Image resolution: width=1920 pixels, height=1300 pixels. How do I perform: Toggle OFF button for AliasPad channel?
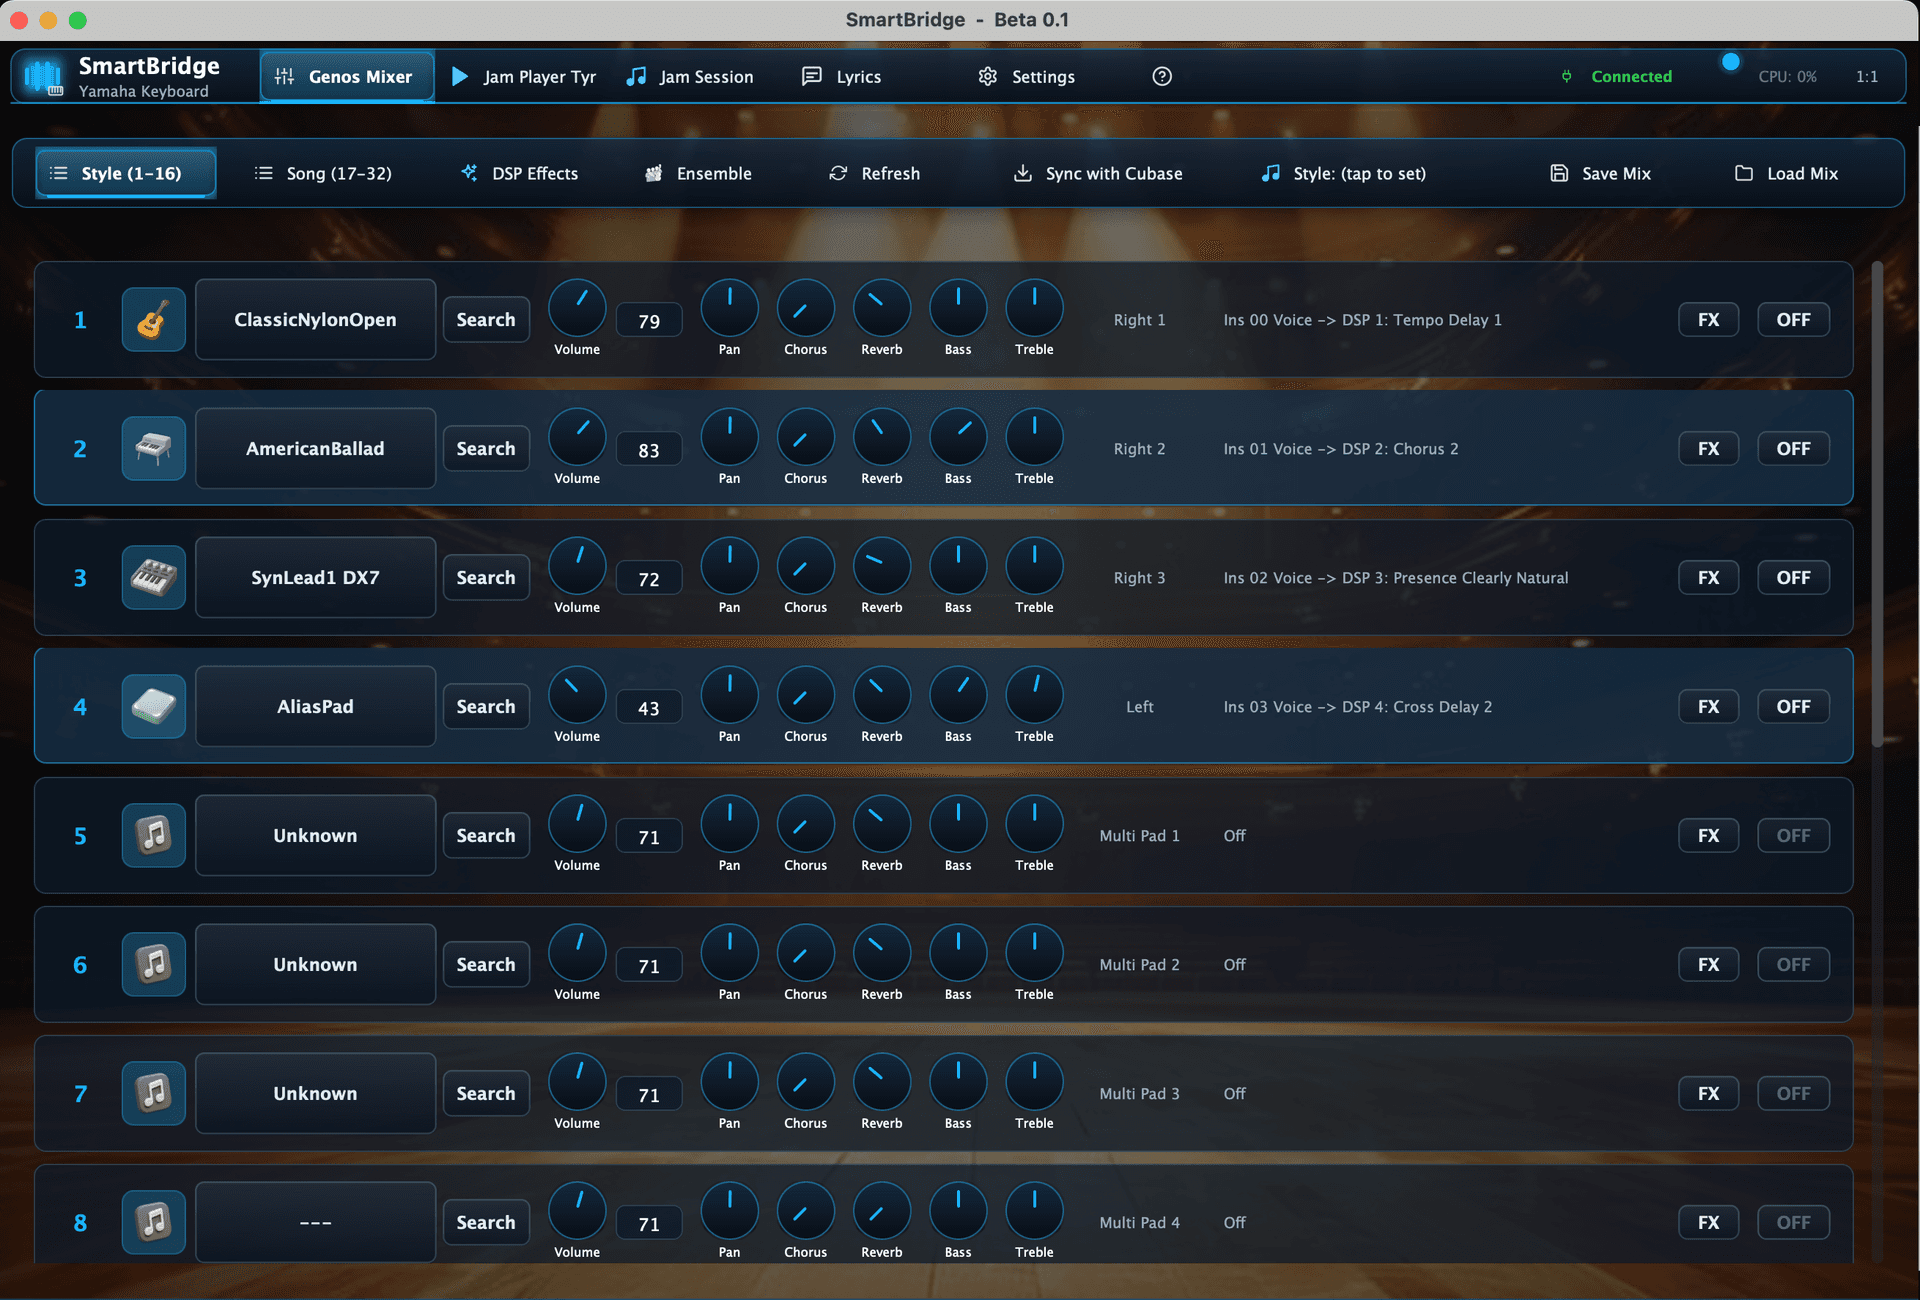point(1793,707)
